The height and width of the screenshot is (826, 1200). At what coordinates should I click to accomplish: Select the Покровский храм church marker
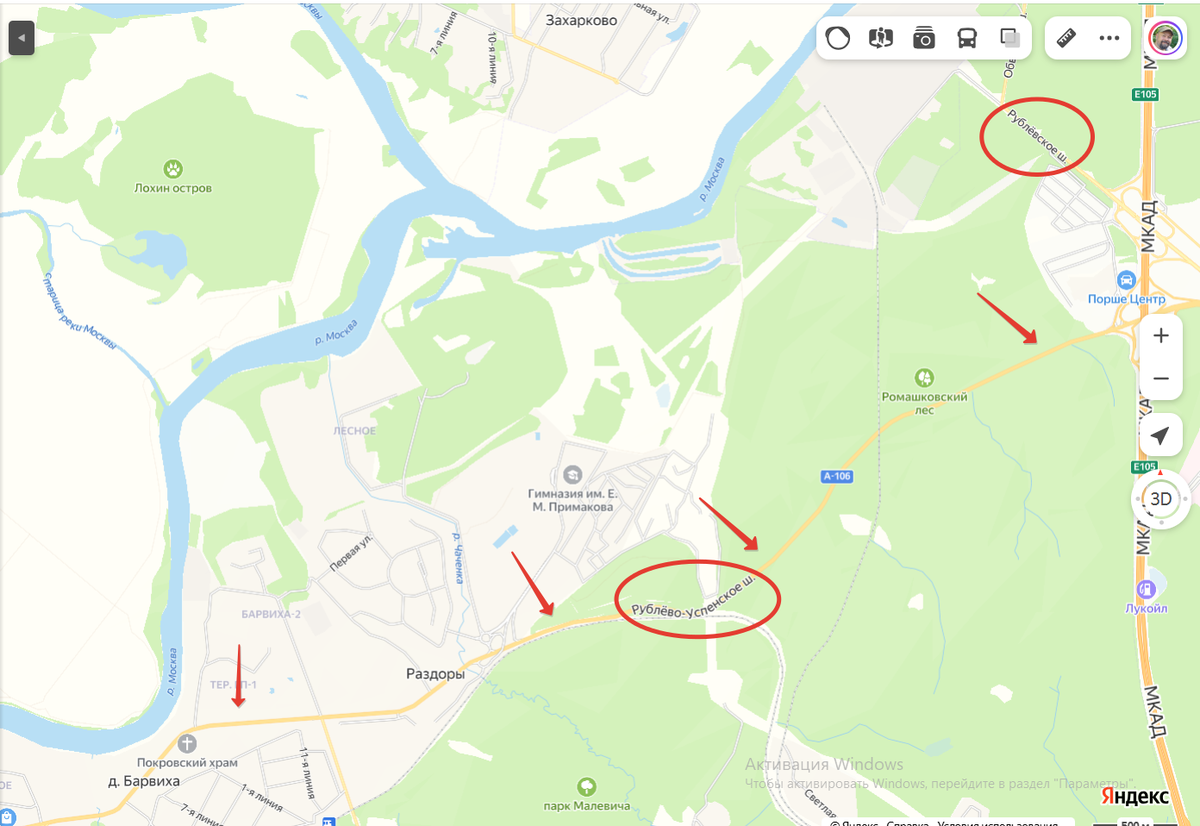[x=187, y=743]
